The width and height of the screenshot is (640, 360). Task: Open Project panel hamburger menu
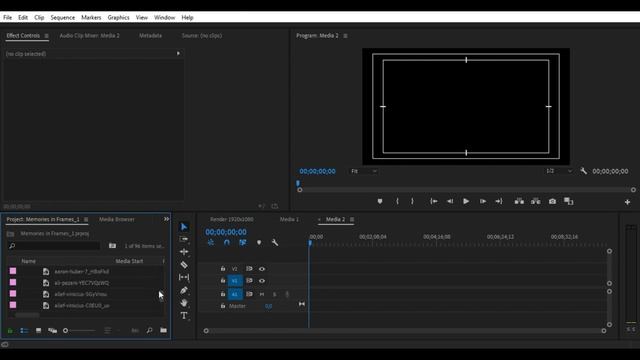click(86, 220)
